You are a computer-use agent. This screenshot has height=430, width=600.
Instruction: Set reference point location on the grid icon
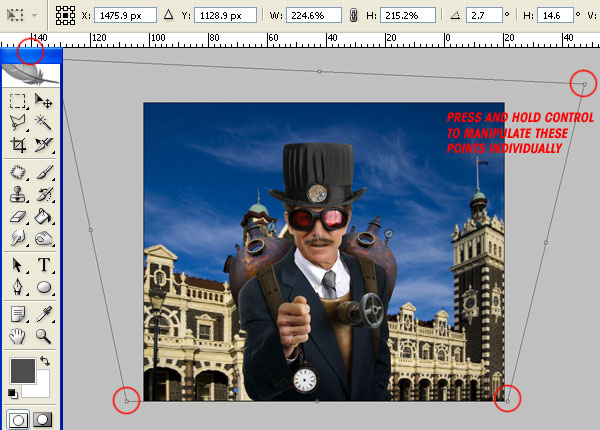[x=65, y=15]
